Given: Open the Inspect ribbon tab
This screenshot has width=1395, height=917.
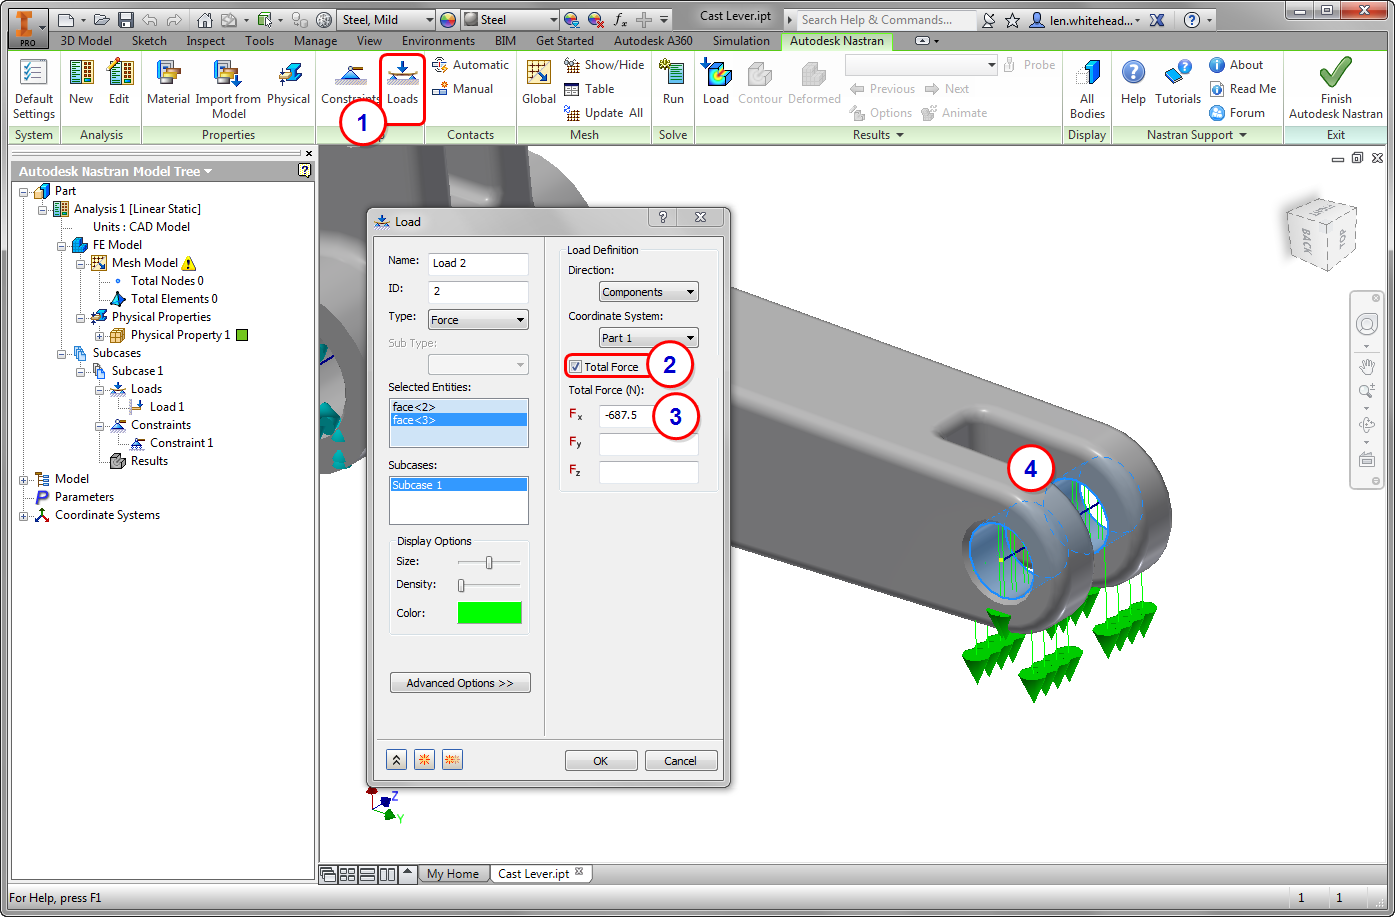Looking at the screenshot, I should (205, 41).
